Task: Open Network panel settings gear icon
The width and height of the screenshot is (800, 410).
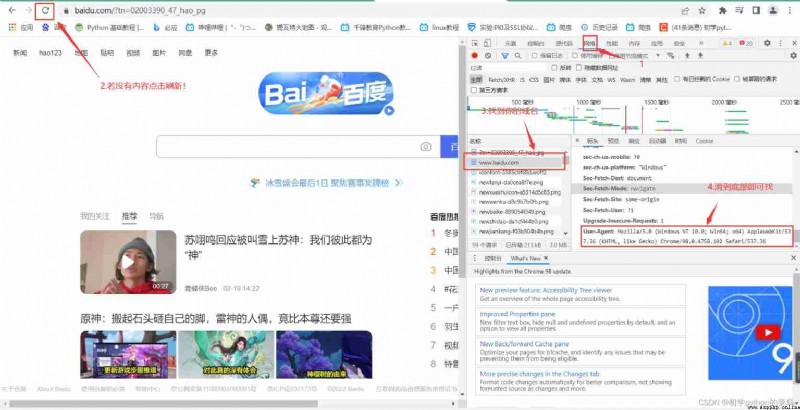Action: [793, 56]
